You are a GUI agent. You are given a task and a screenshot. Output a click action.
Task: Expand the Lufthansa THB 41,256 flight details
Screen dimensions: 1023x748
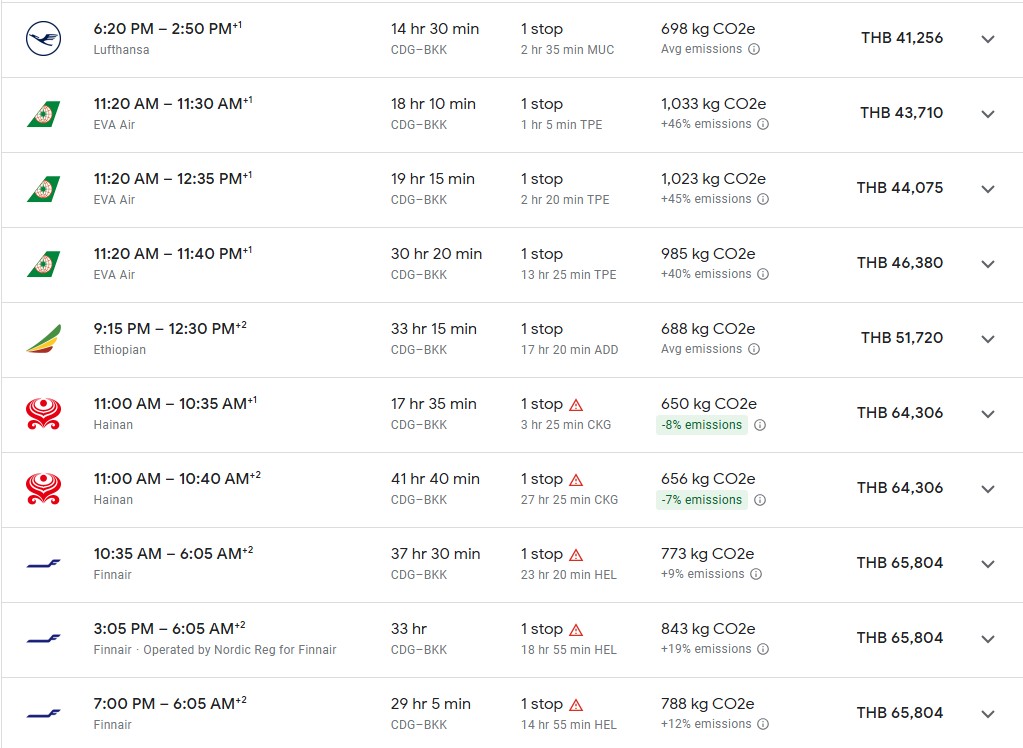tap(988, 39)
